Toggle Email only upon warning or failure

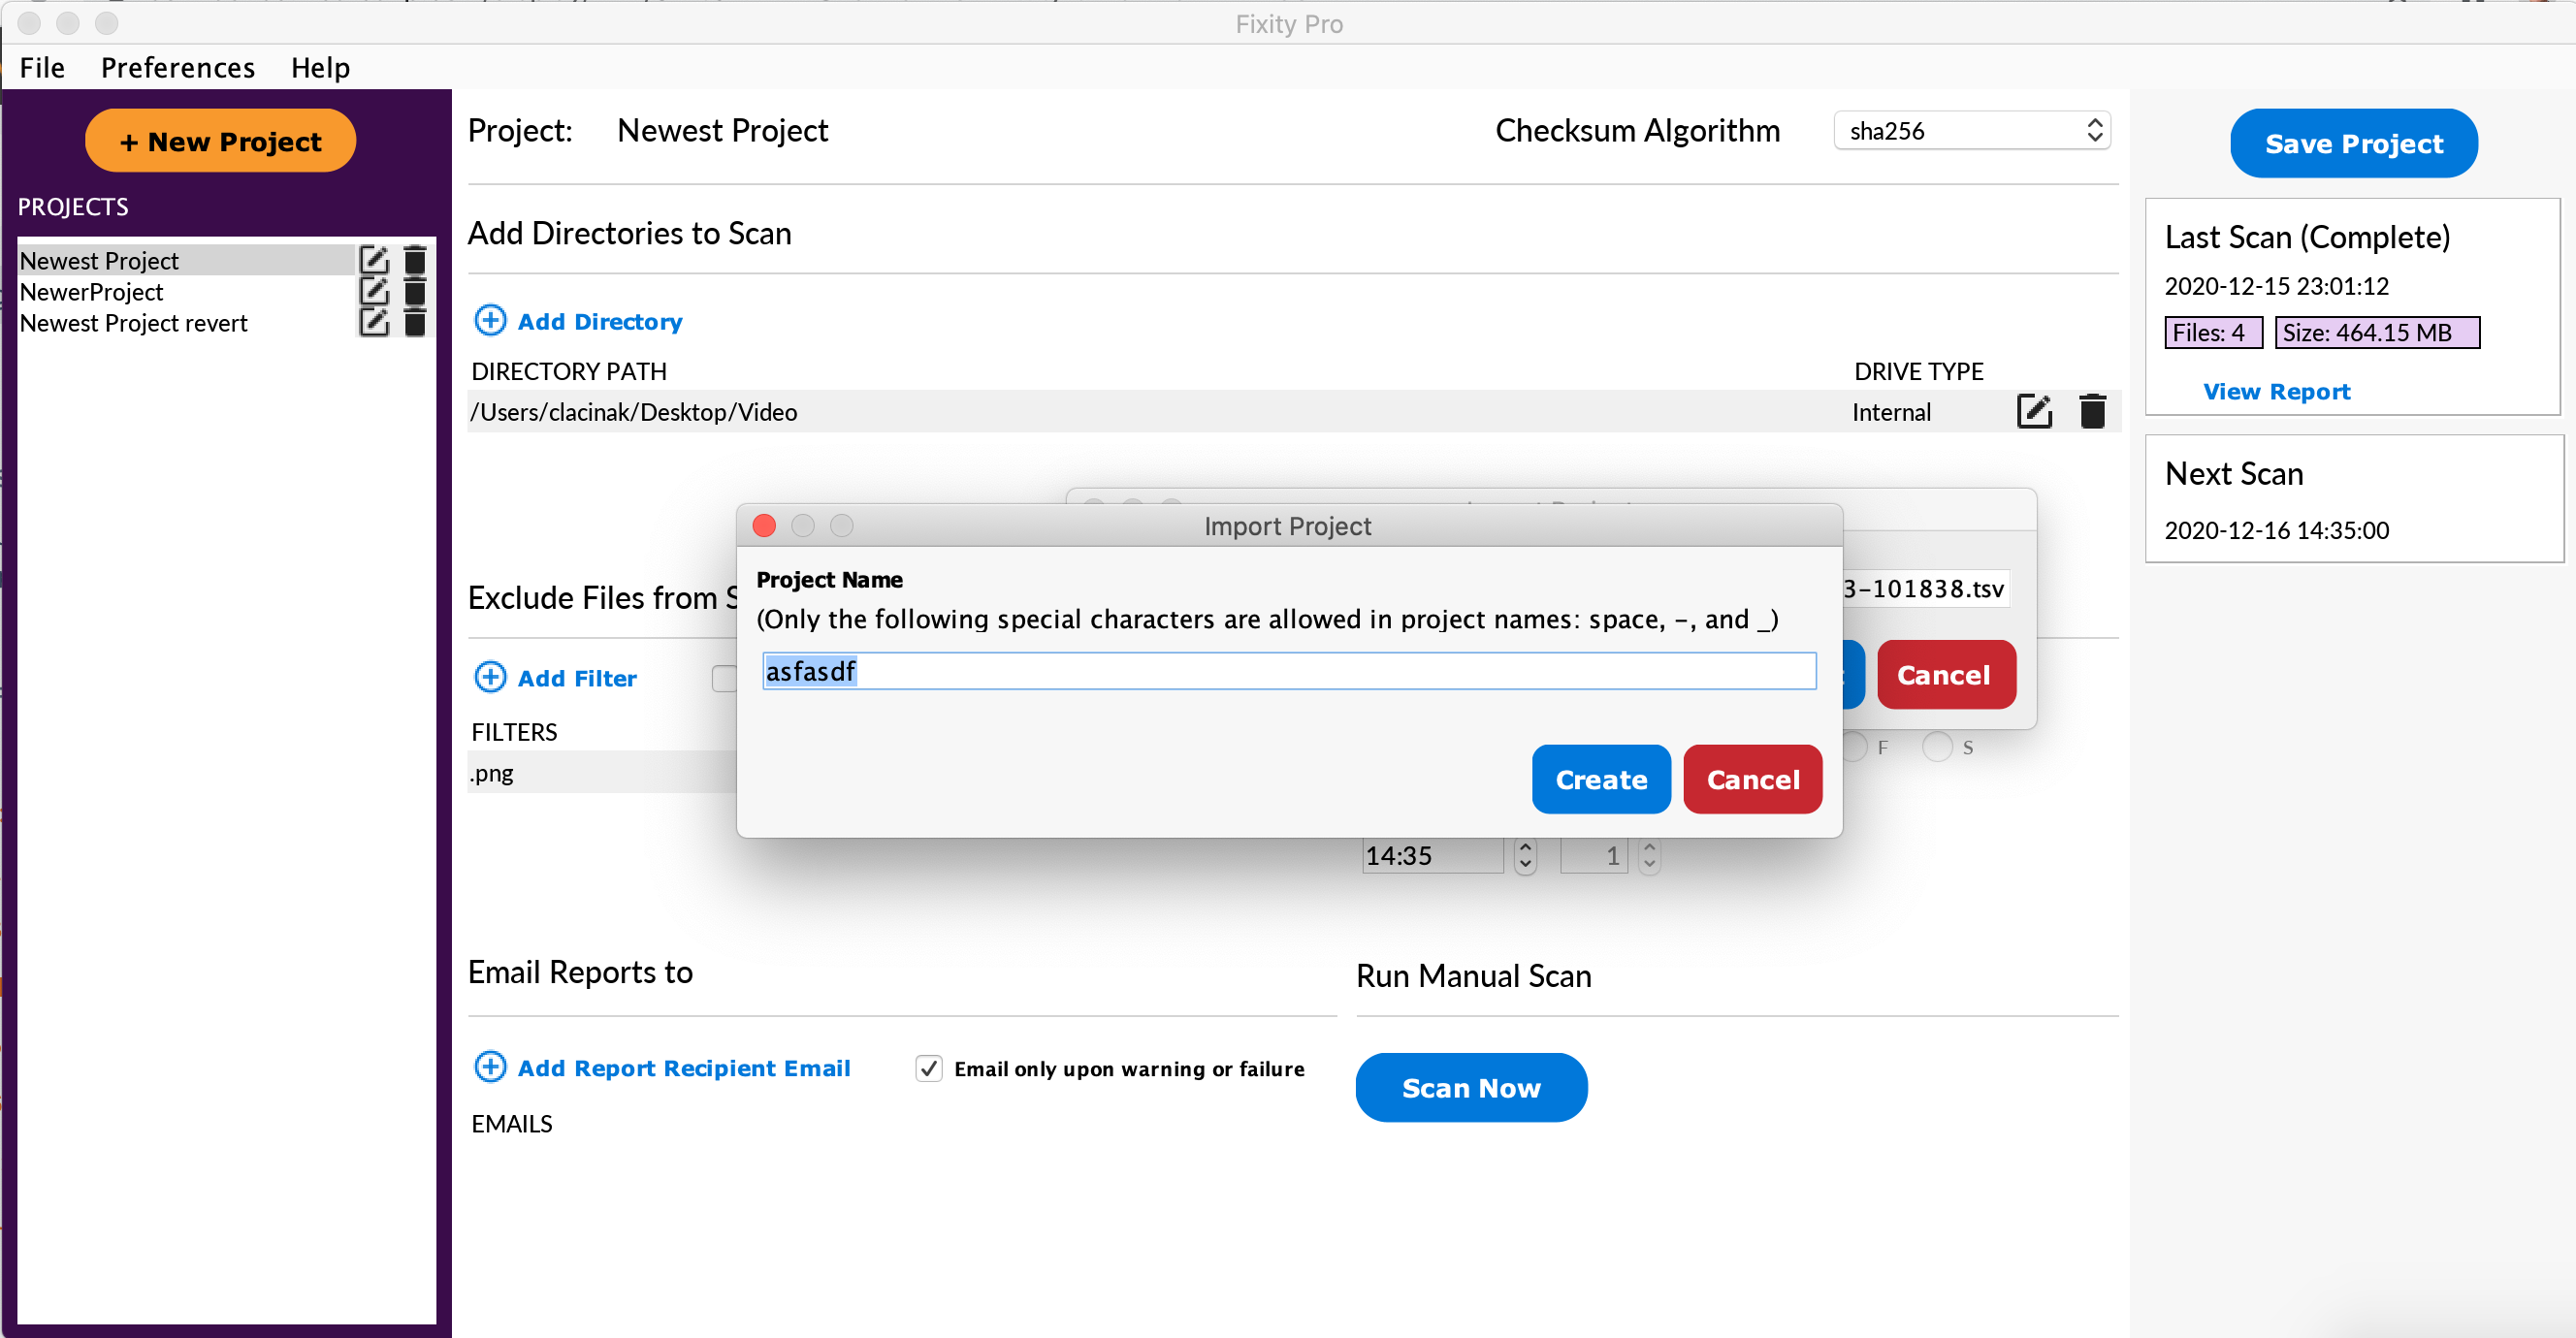click(x=929, y=1068)
